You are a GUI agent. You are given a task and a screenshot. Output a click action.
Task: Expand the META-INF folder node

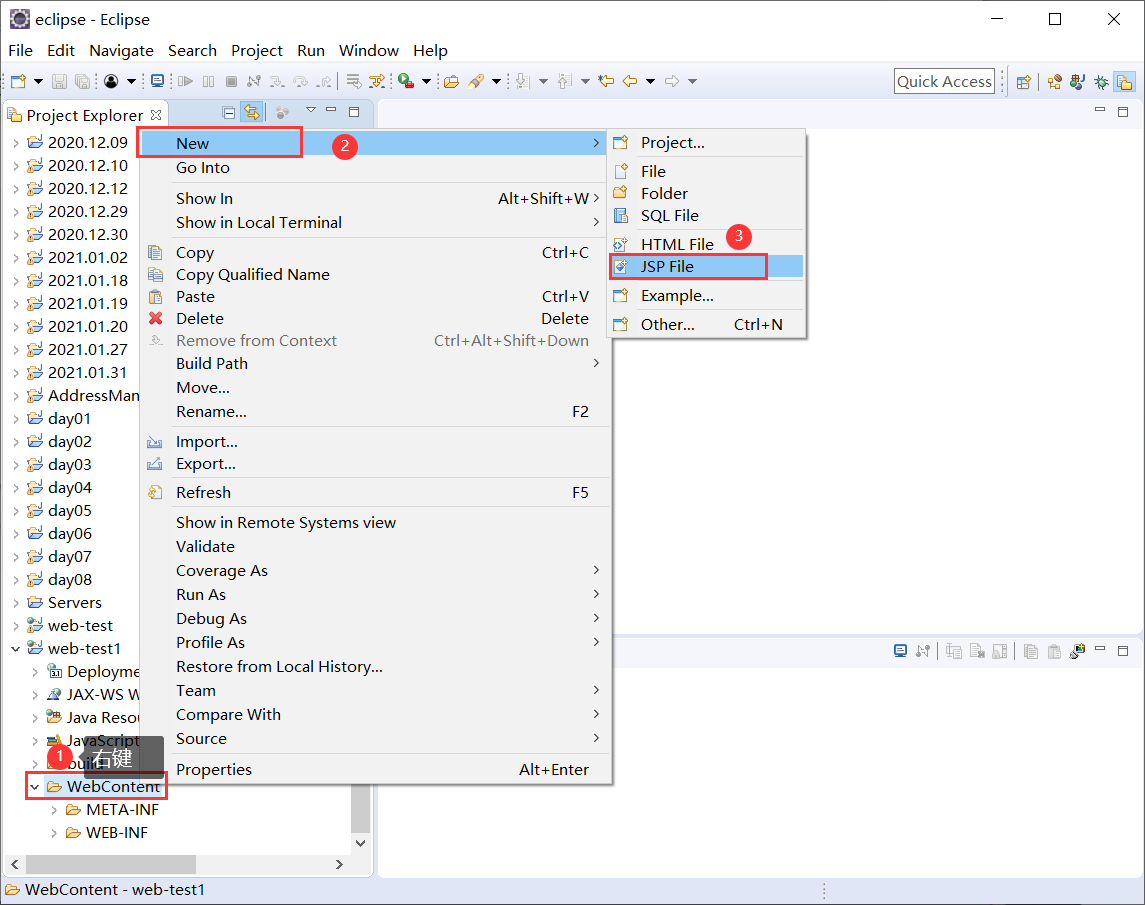(54, 810)
